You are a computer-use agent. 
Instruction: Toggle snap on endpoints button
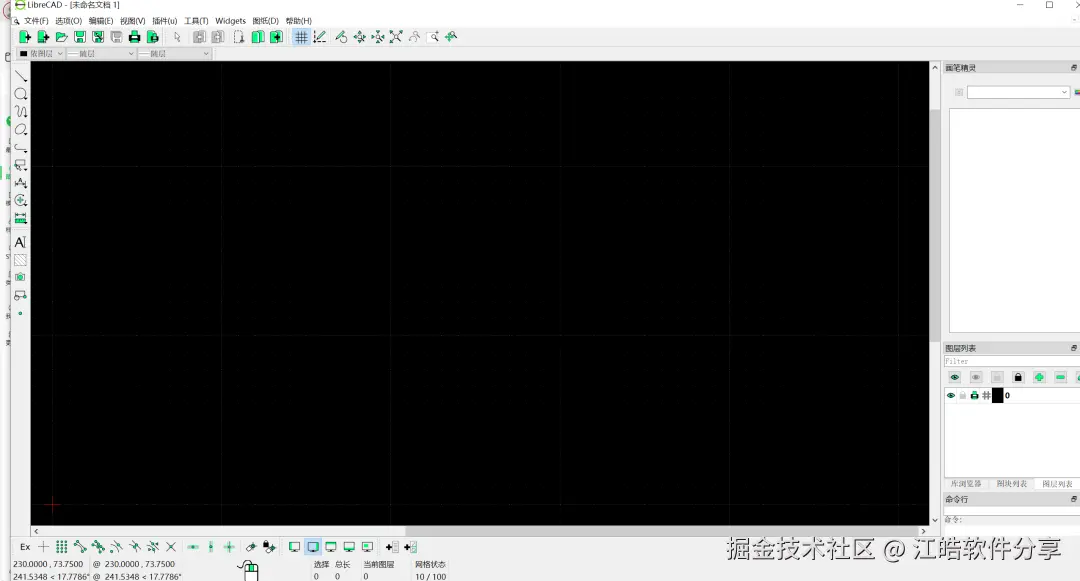tap(80, 547)
